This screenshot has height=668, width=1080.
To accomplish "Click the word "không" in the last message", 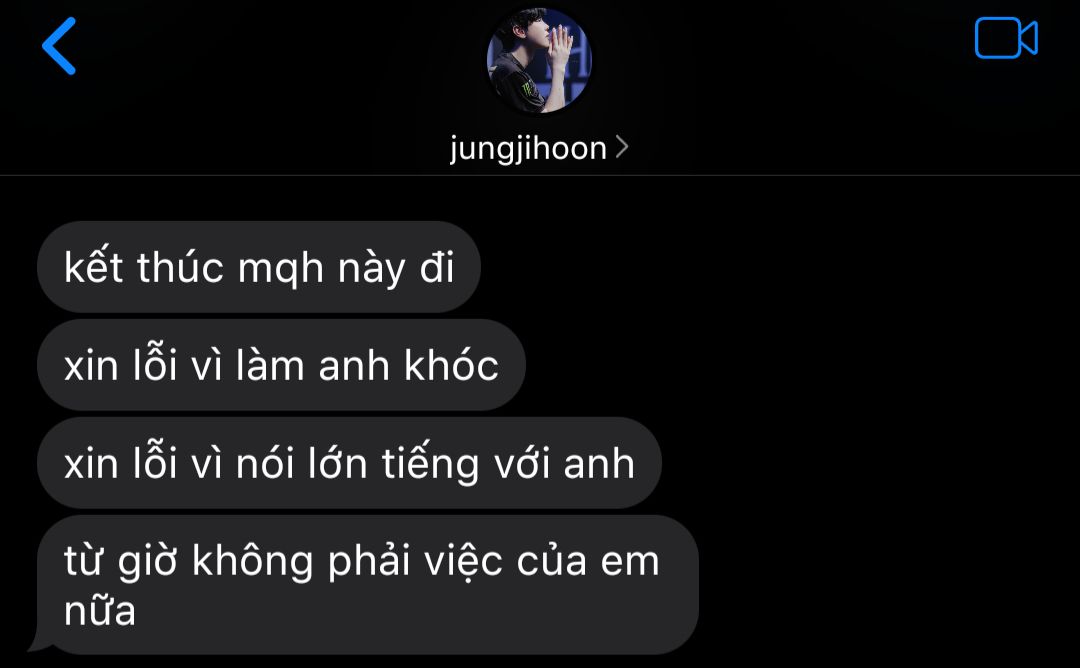I will (x=252, y=560).
